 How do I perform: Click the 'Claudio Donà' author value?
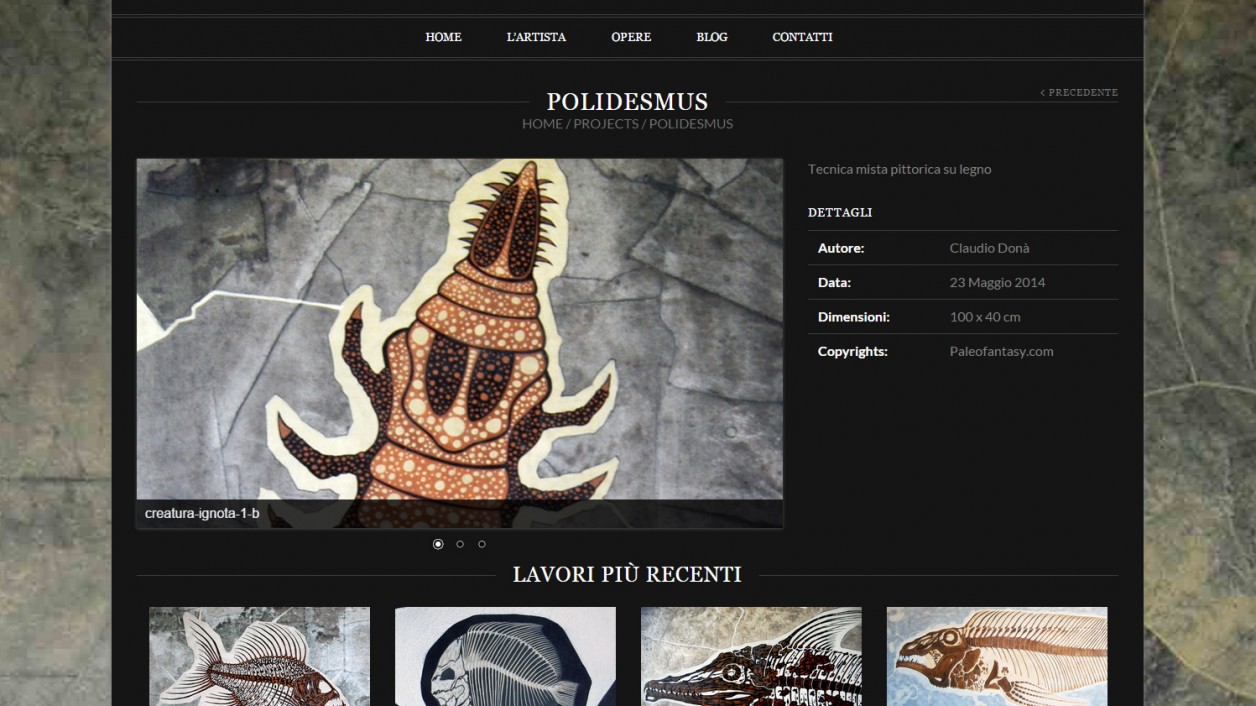[989, 248]
